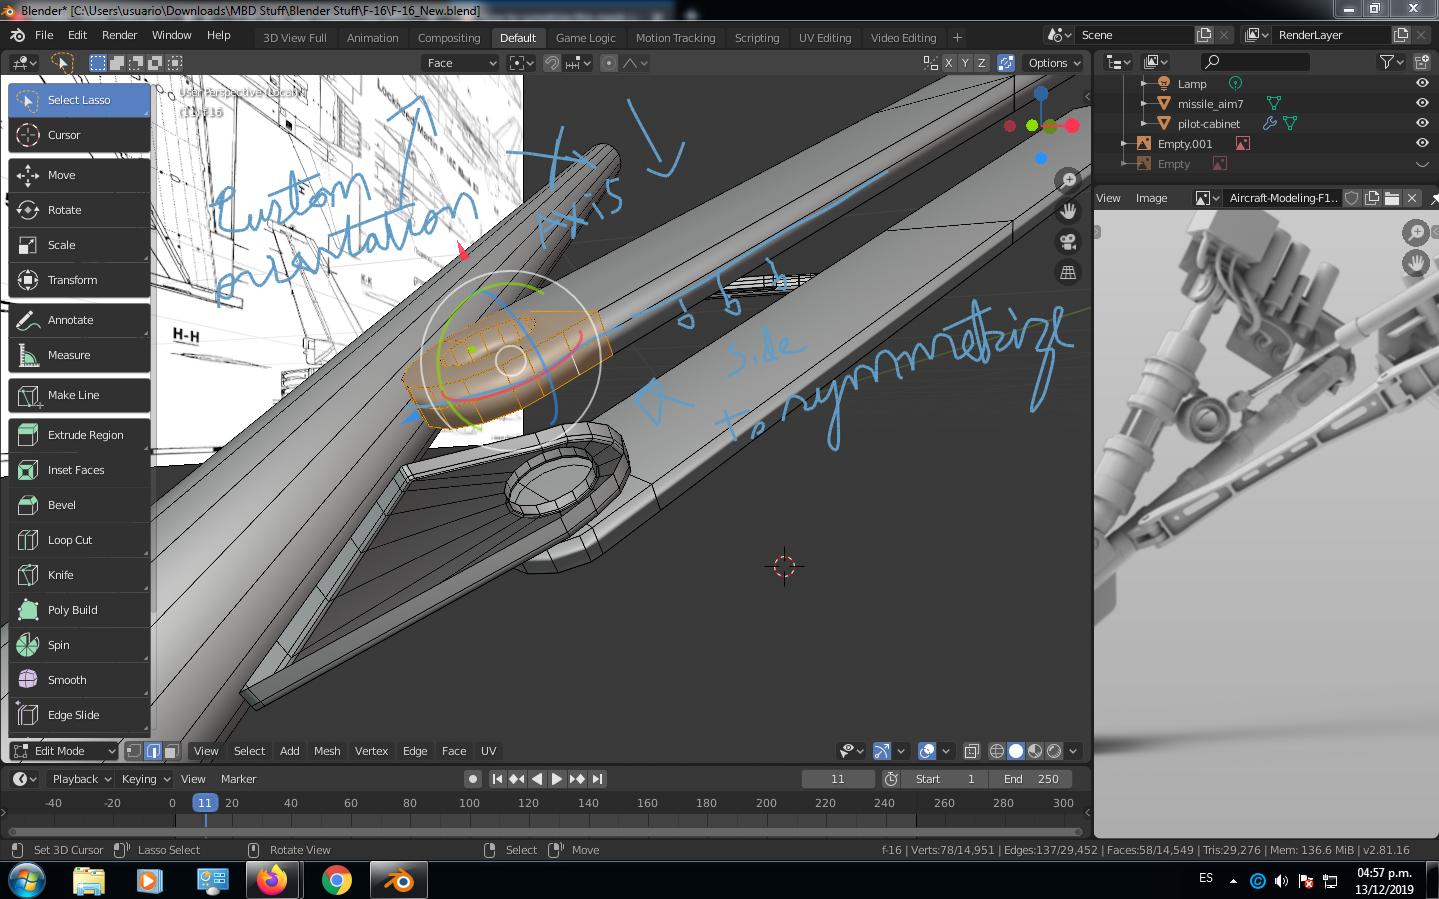Image resolution: width=1439 pixels, height=899 pixels.
Task: Toggle camera view icon in 3D viewport
Action: (x=1068, y=242)
